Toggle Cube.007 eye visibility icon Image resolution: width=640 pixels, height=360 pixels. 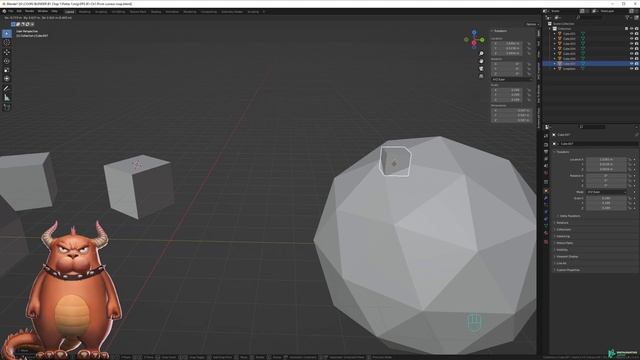(631, 64)
